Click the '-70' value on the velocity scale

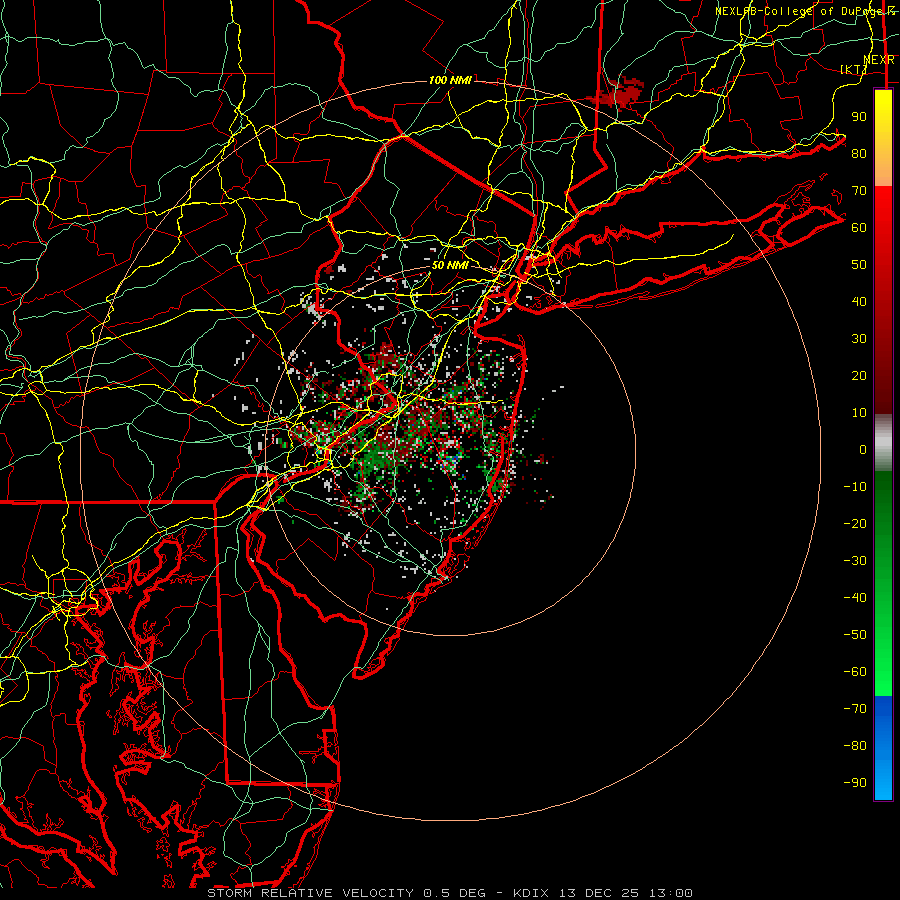[x=855, y=708]
